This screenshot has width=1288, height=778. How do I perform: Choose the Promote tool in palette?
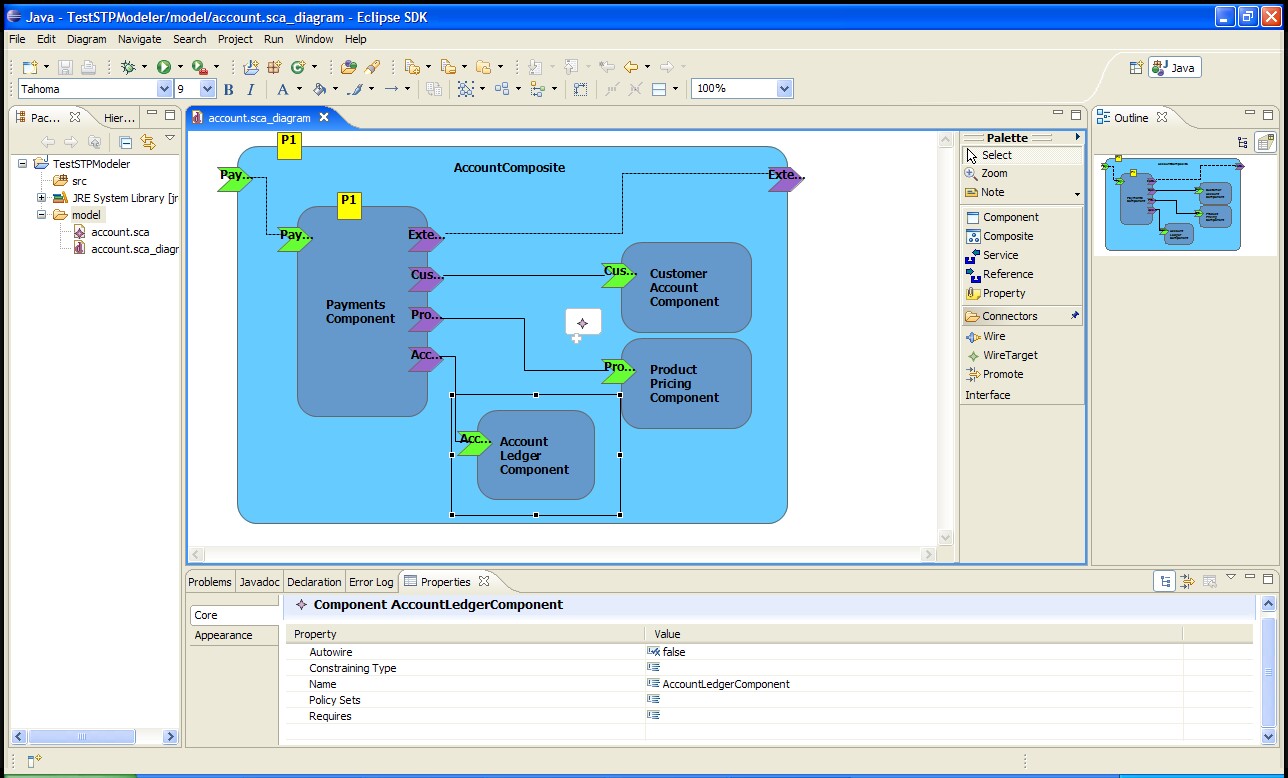(x=1002, y=374)
